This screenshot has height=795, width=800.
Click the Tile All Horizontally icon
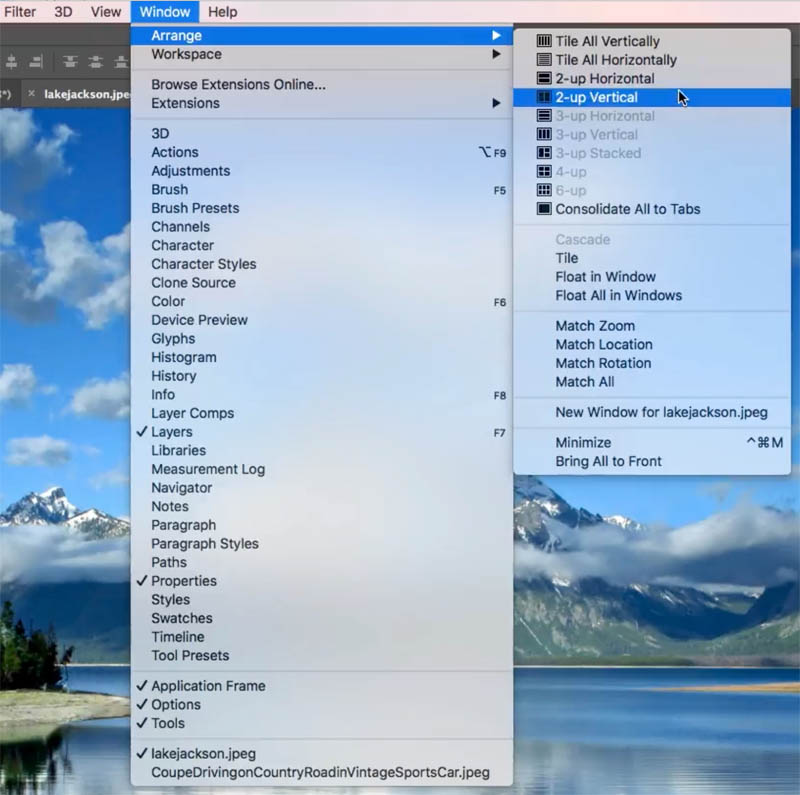[x=544, y=60]
